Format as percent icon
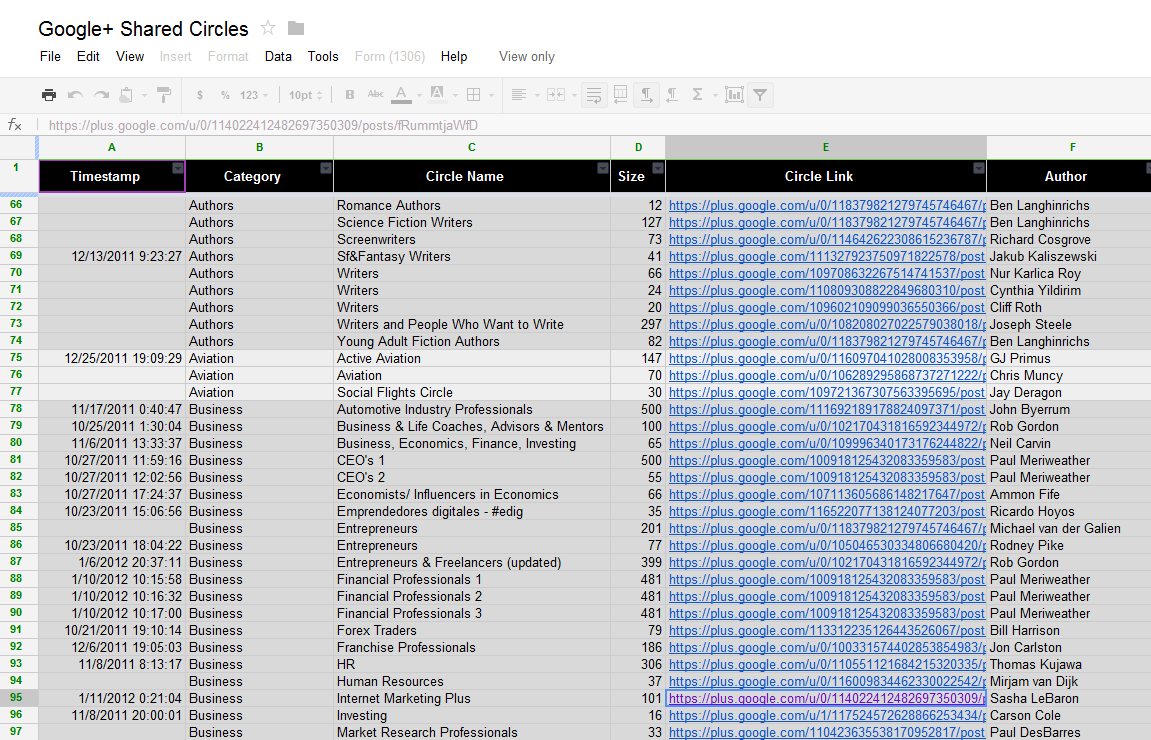Viewport: 1151px width, 740px height. [225, 95]
